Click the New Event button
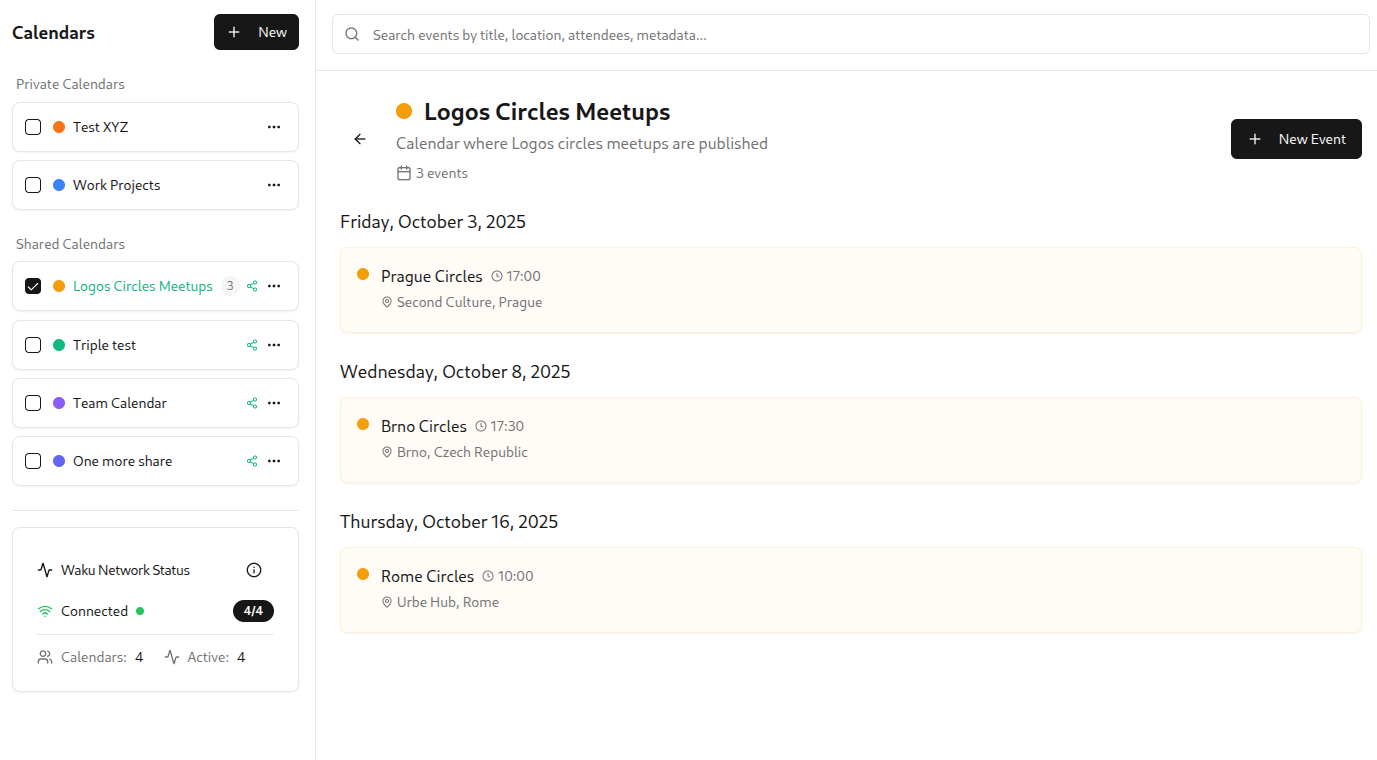This screenshot has width=1377, height=760. point(1296,139)
